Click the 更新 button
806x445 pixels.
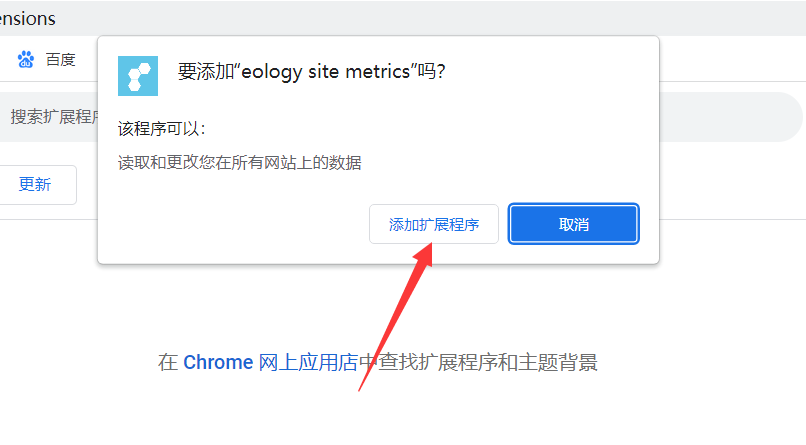click(x=35, y=185)
